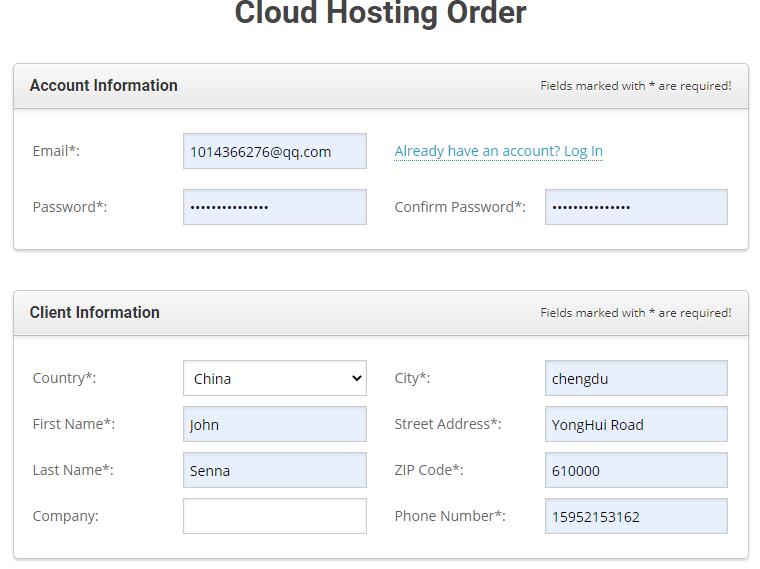760x569 pixels.
Task: Click the ZIP Code field showing 610000
Action: [x=636, y=470]
